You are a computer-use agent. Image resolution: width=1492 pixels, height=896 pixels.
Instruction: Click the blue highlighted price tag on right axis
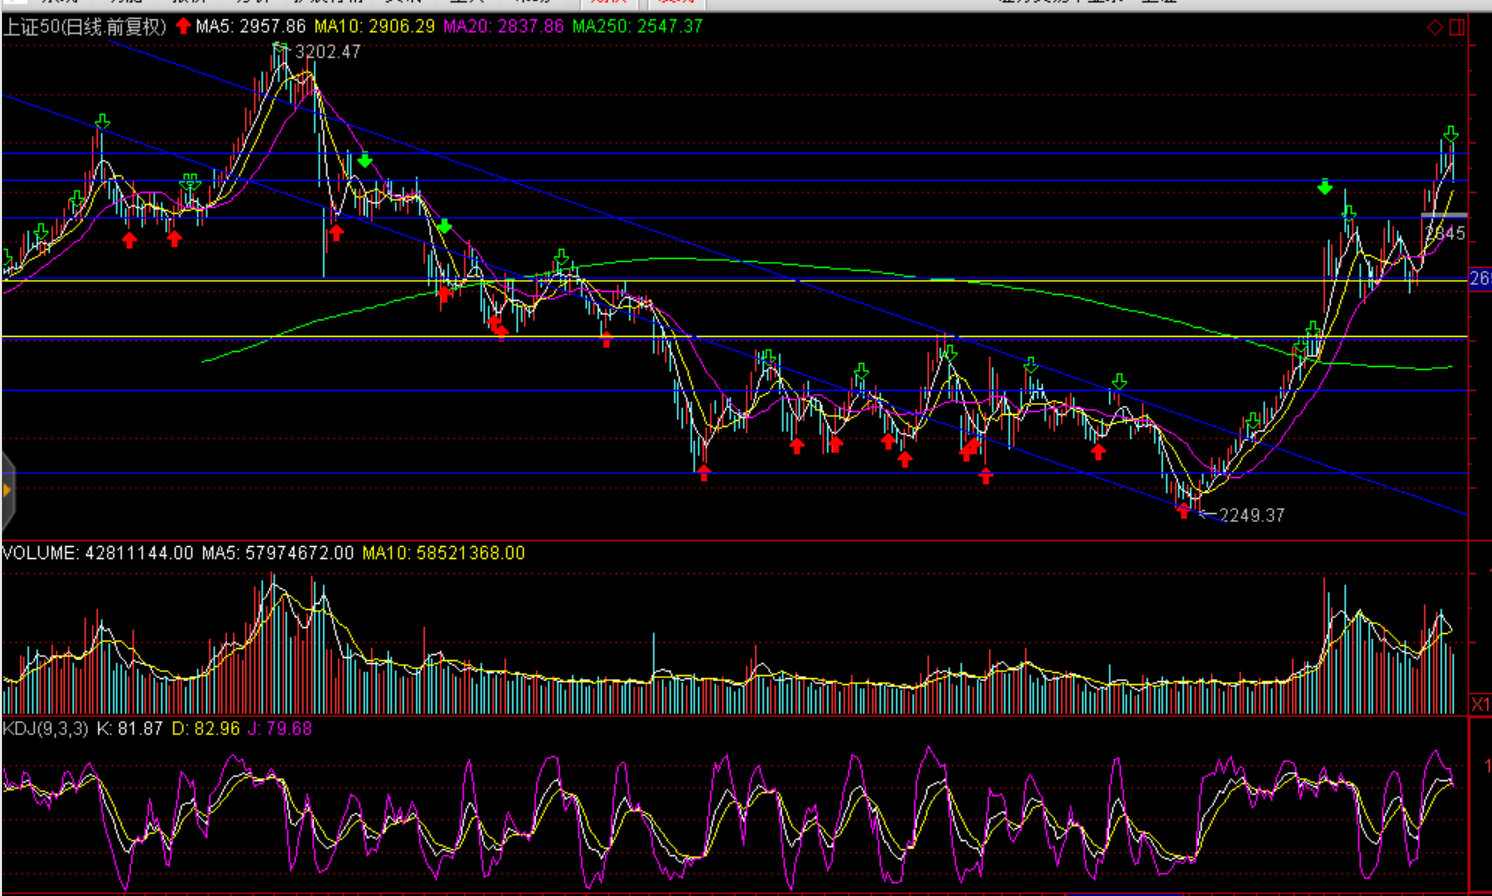[1479, 278]
